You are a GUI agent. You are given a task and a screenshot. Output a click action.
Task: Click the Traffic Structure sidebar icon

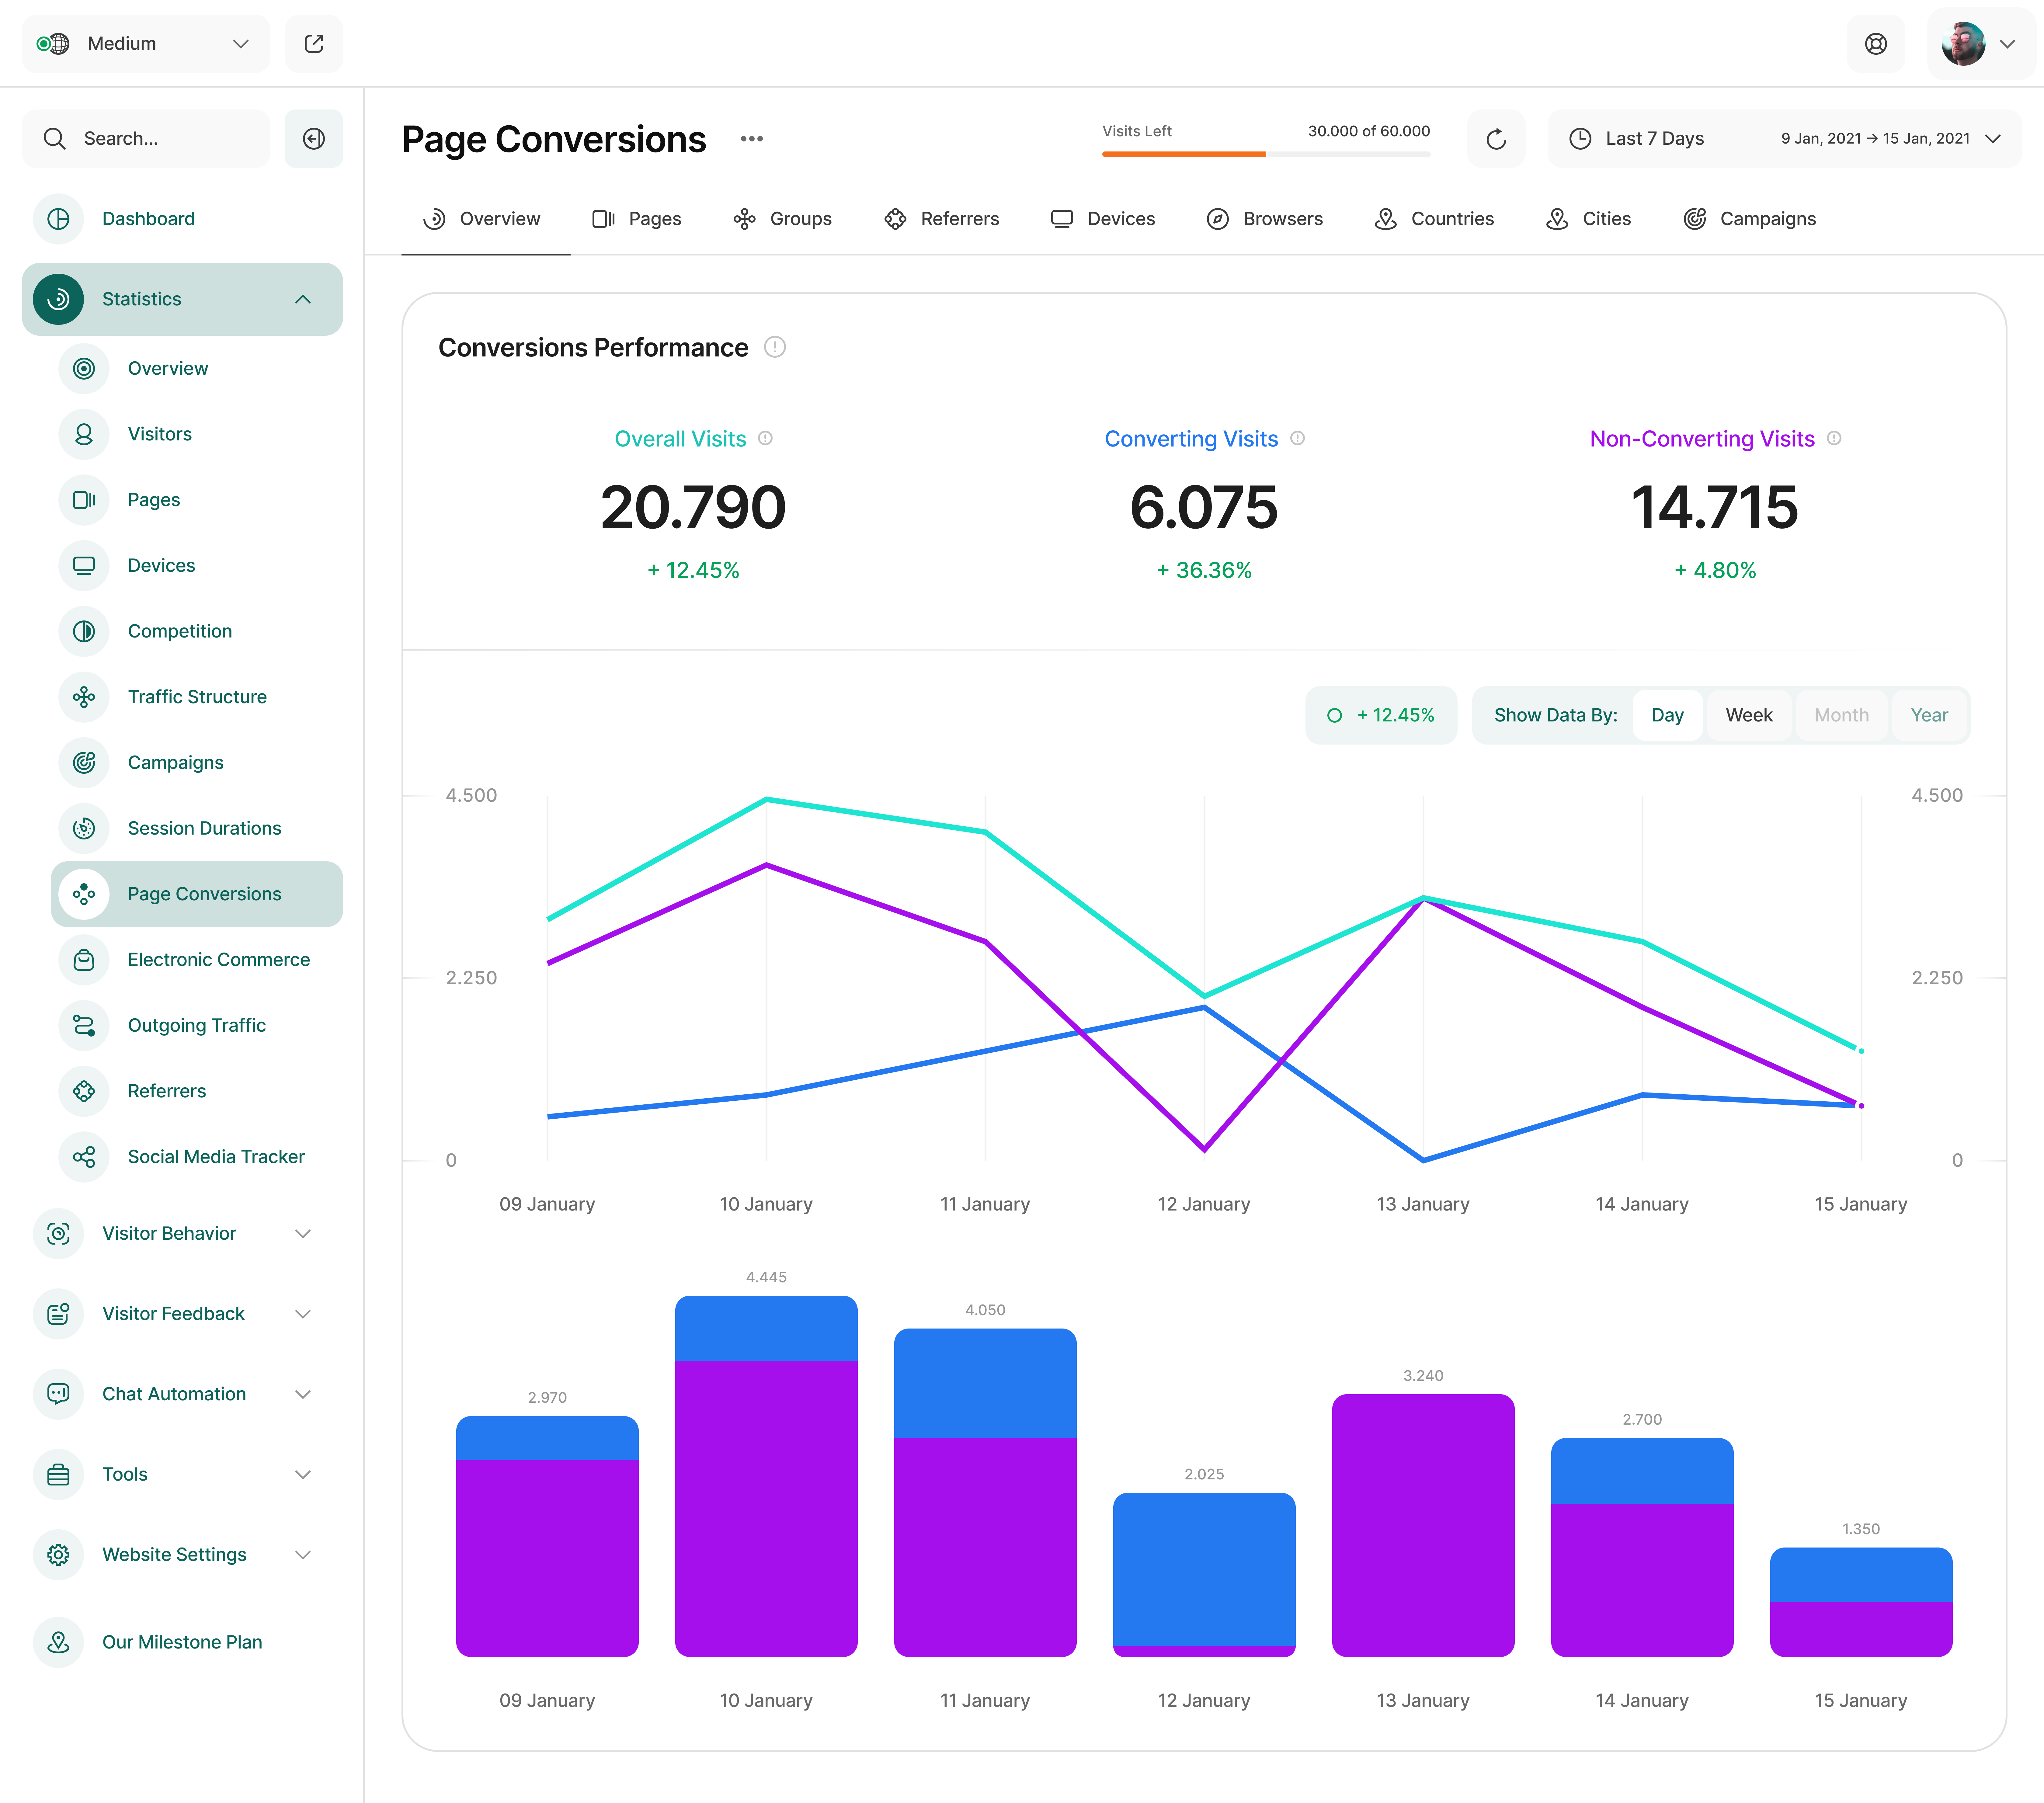tap(84, 697)
